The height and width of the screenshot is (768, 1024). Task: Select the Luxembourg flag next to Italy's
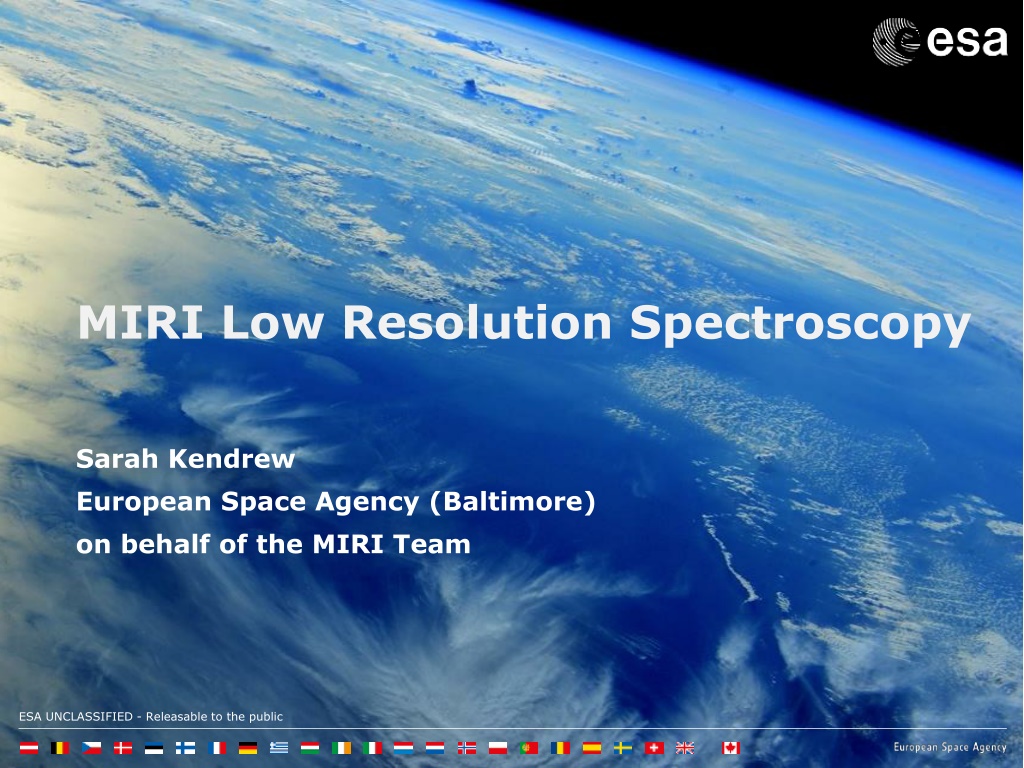[403, 748]
